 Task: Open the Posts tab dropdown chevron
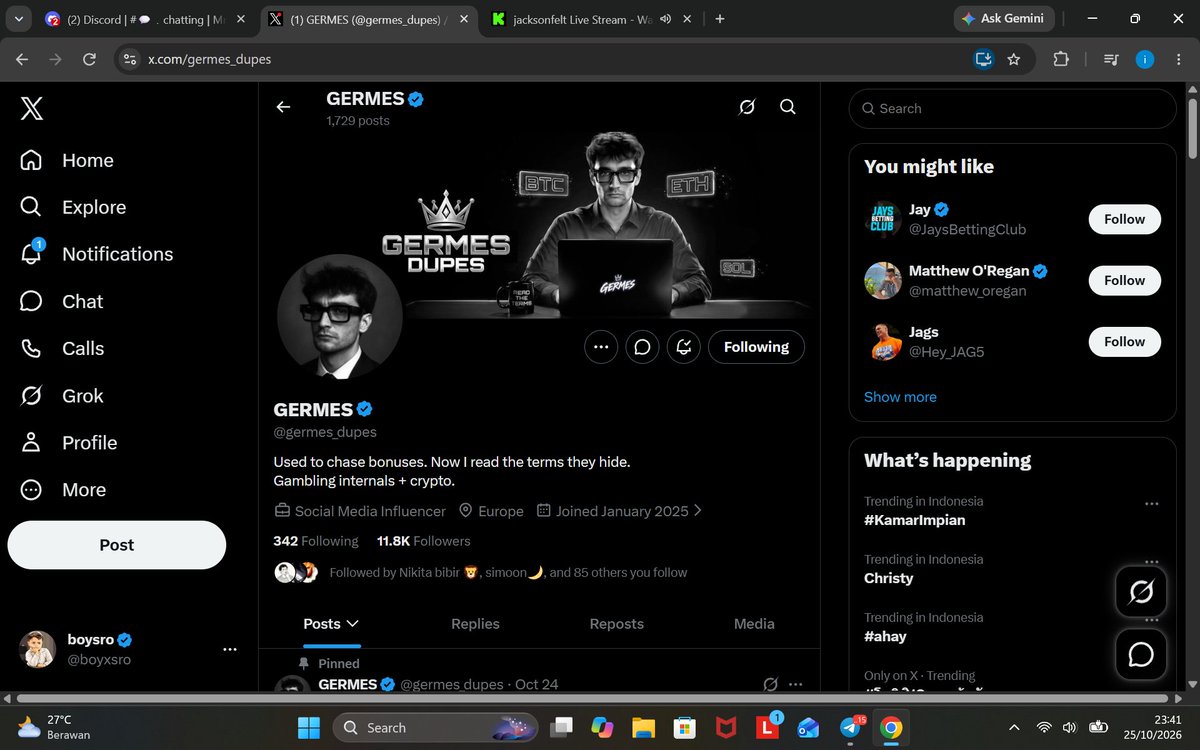click(352, 623)
